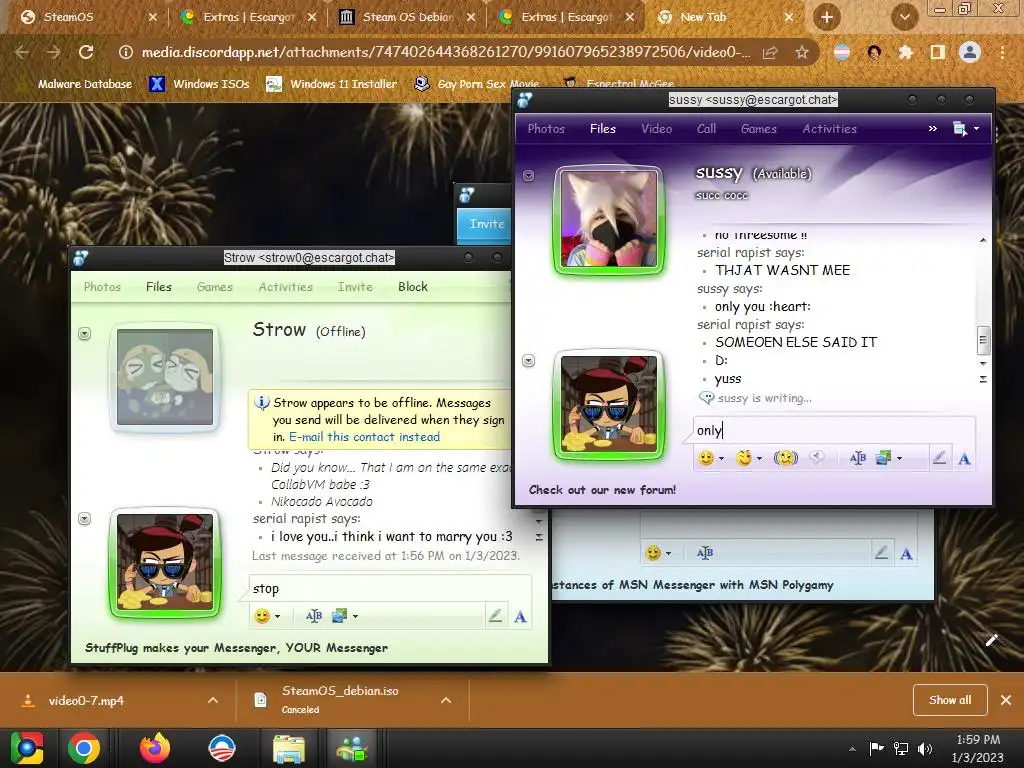
Task: Click the Chrome reload page icon
Action: [86, 52]
